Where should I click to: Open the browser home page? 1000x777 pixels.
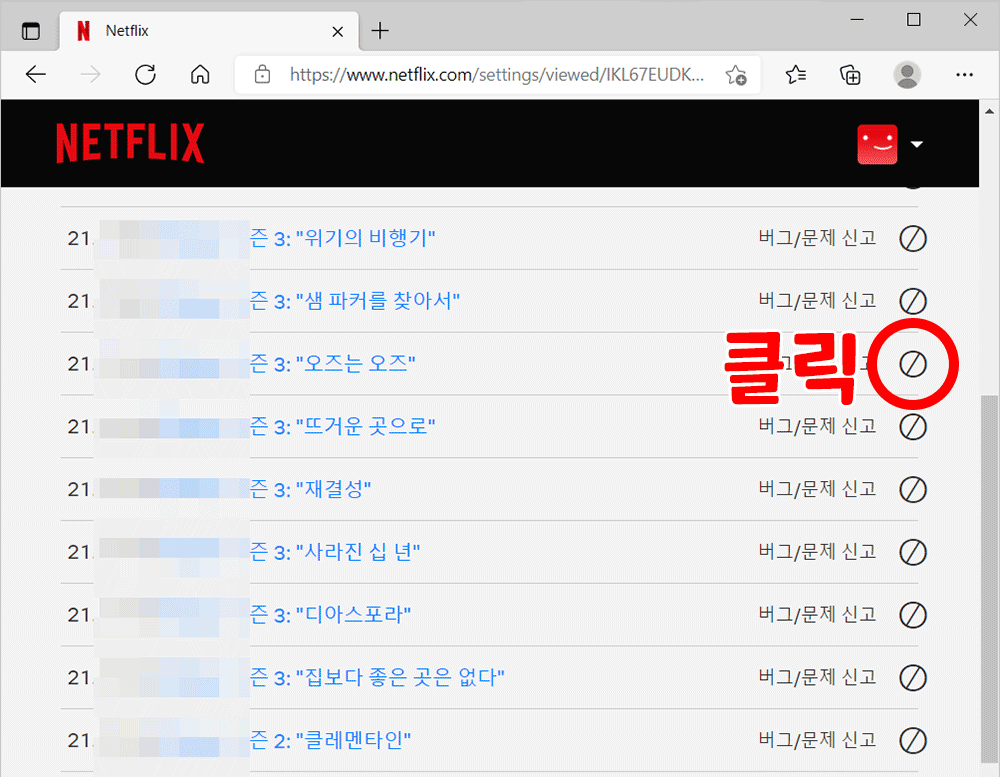pyautogui.click(x=200, y=75)
